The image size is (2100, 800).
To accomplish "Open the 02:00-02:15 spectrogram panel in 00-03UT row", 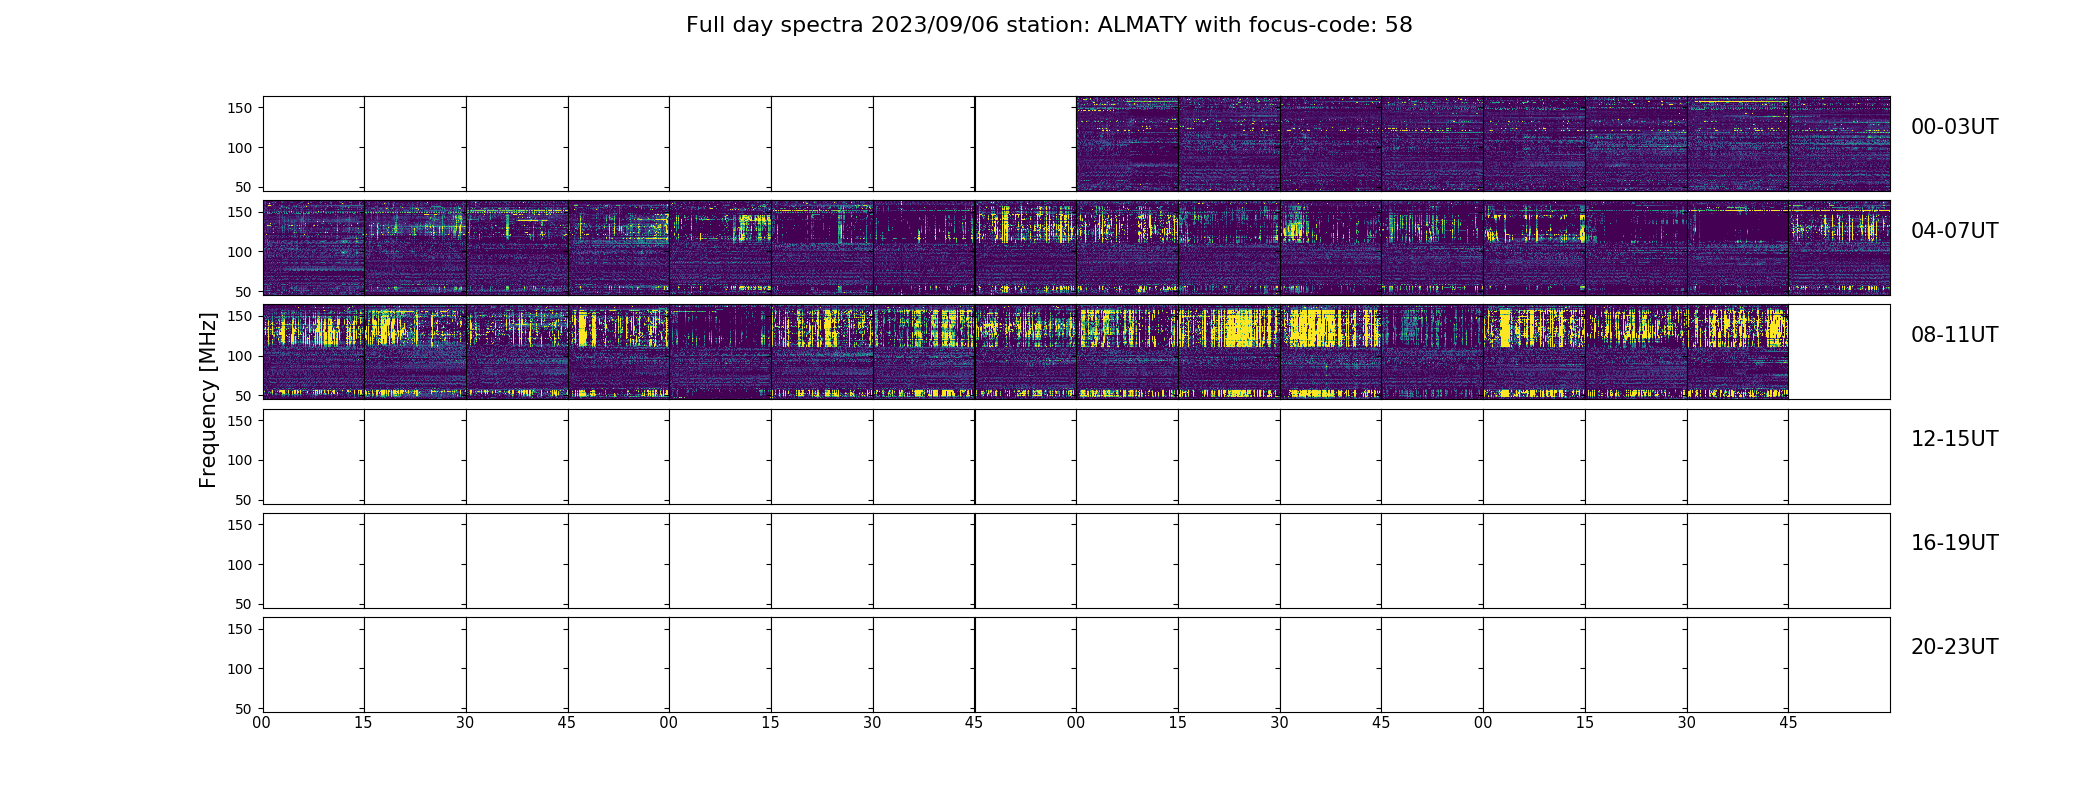I will [x=1127, y=144].
